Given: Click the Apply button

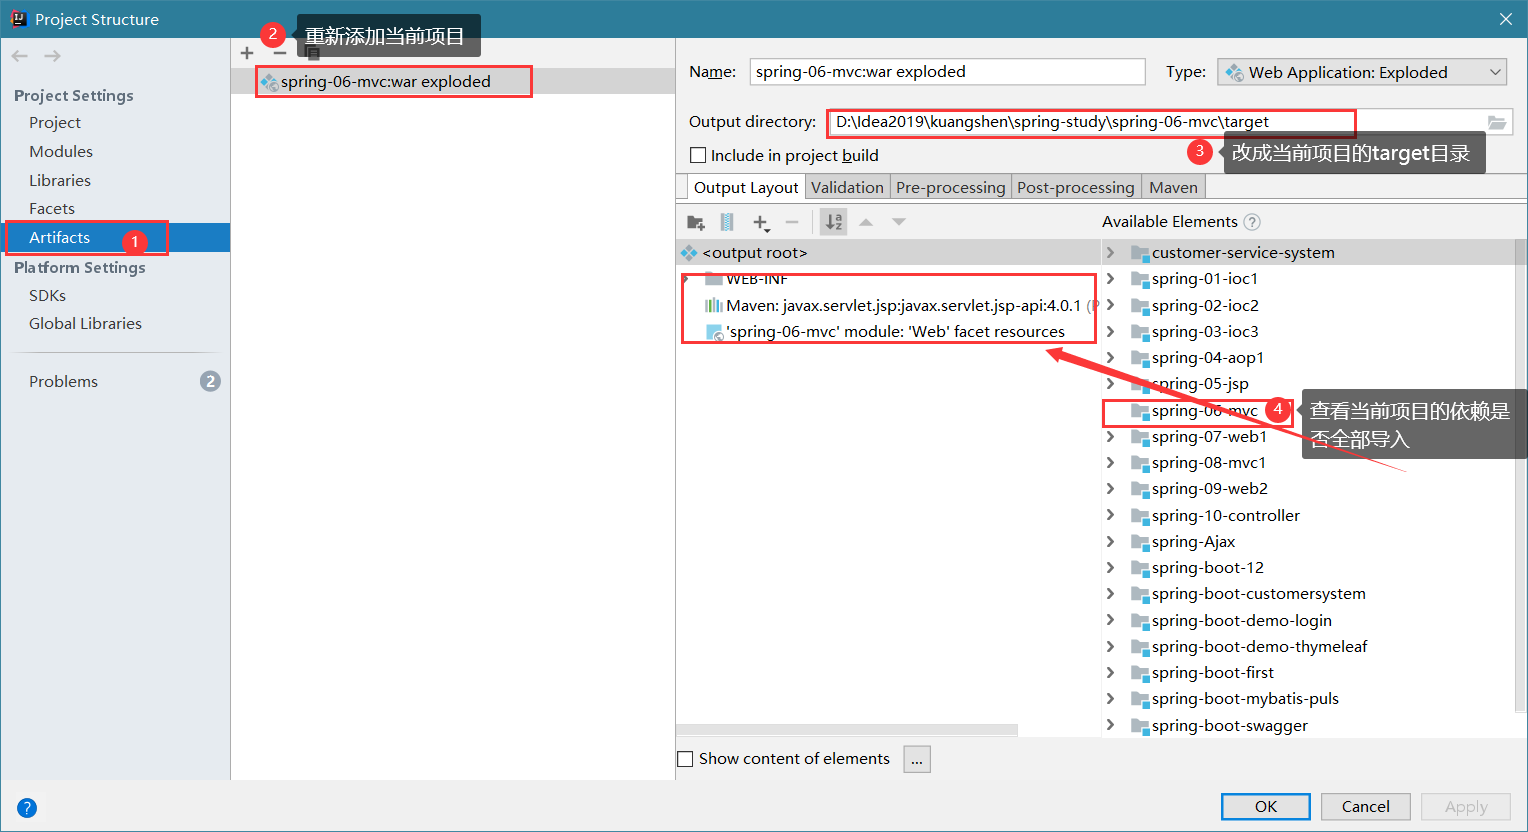Looking at the screenshot, I should pos(1466,806).
